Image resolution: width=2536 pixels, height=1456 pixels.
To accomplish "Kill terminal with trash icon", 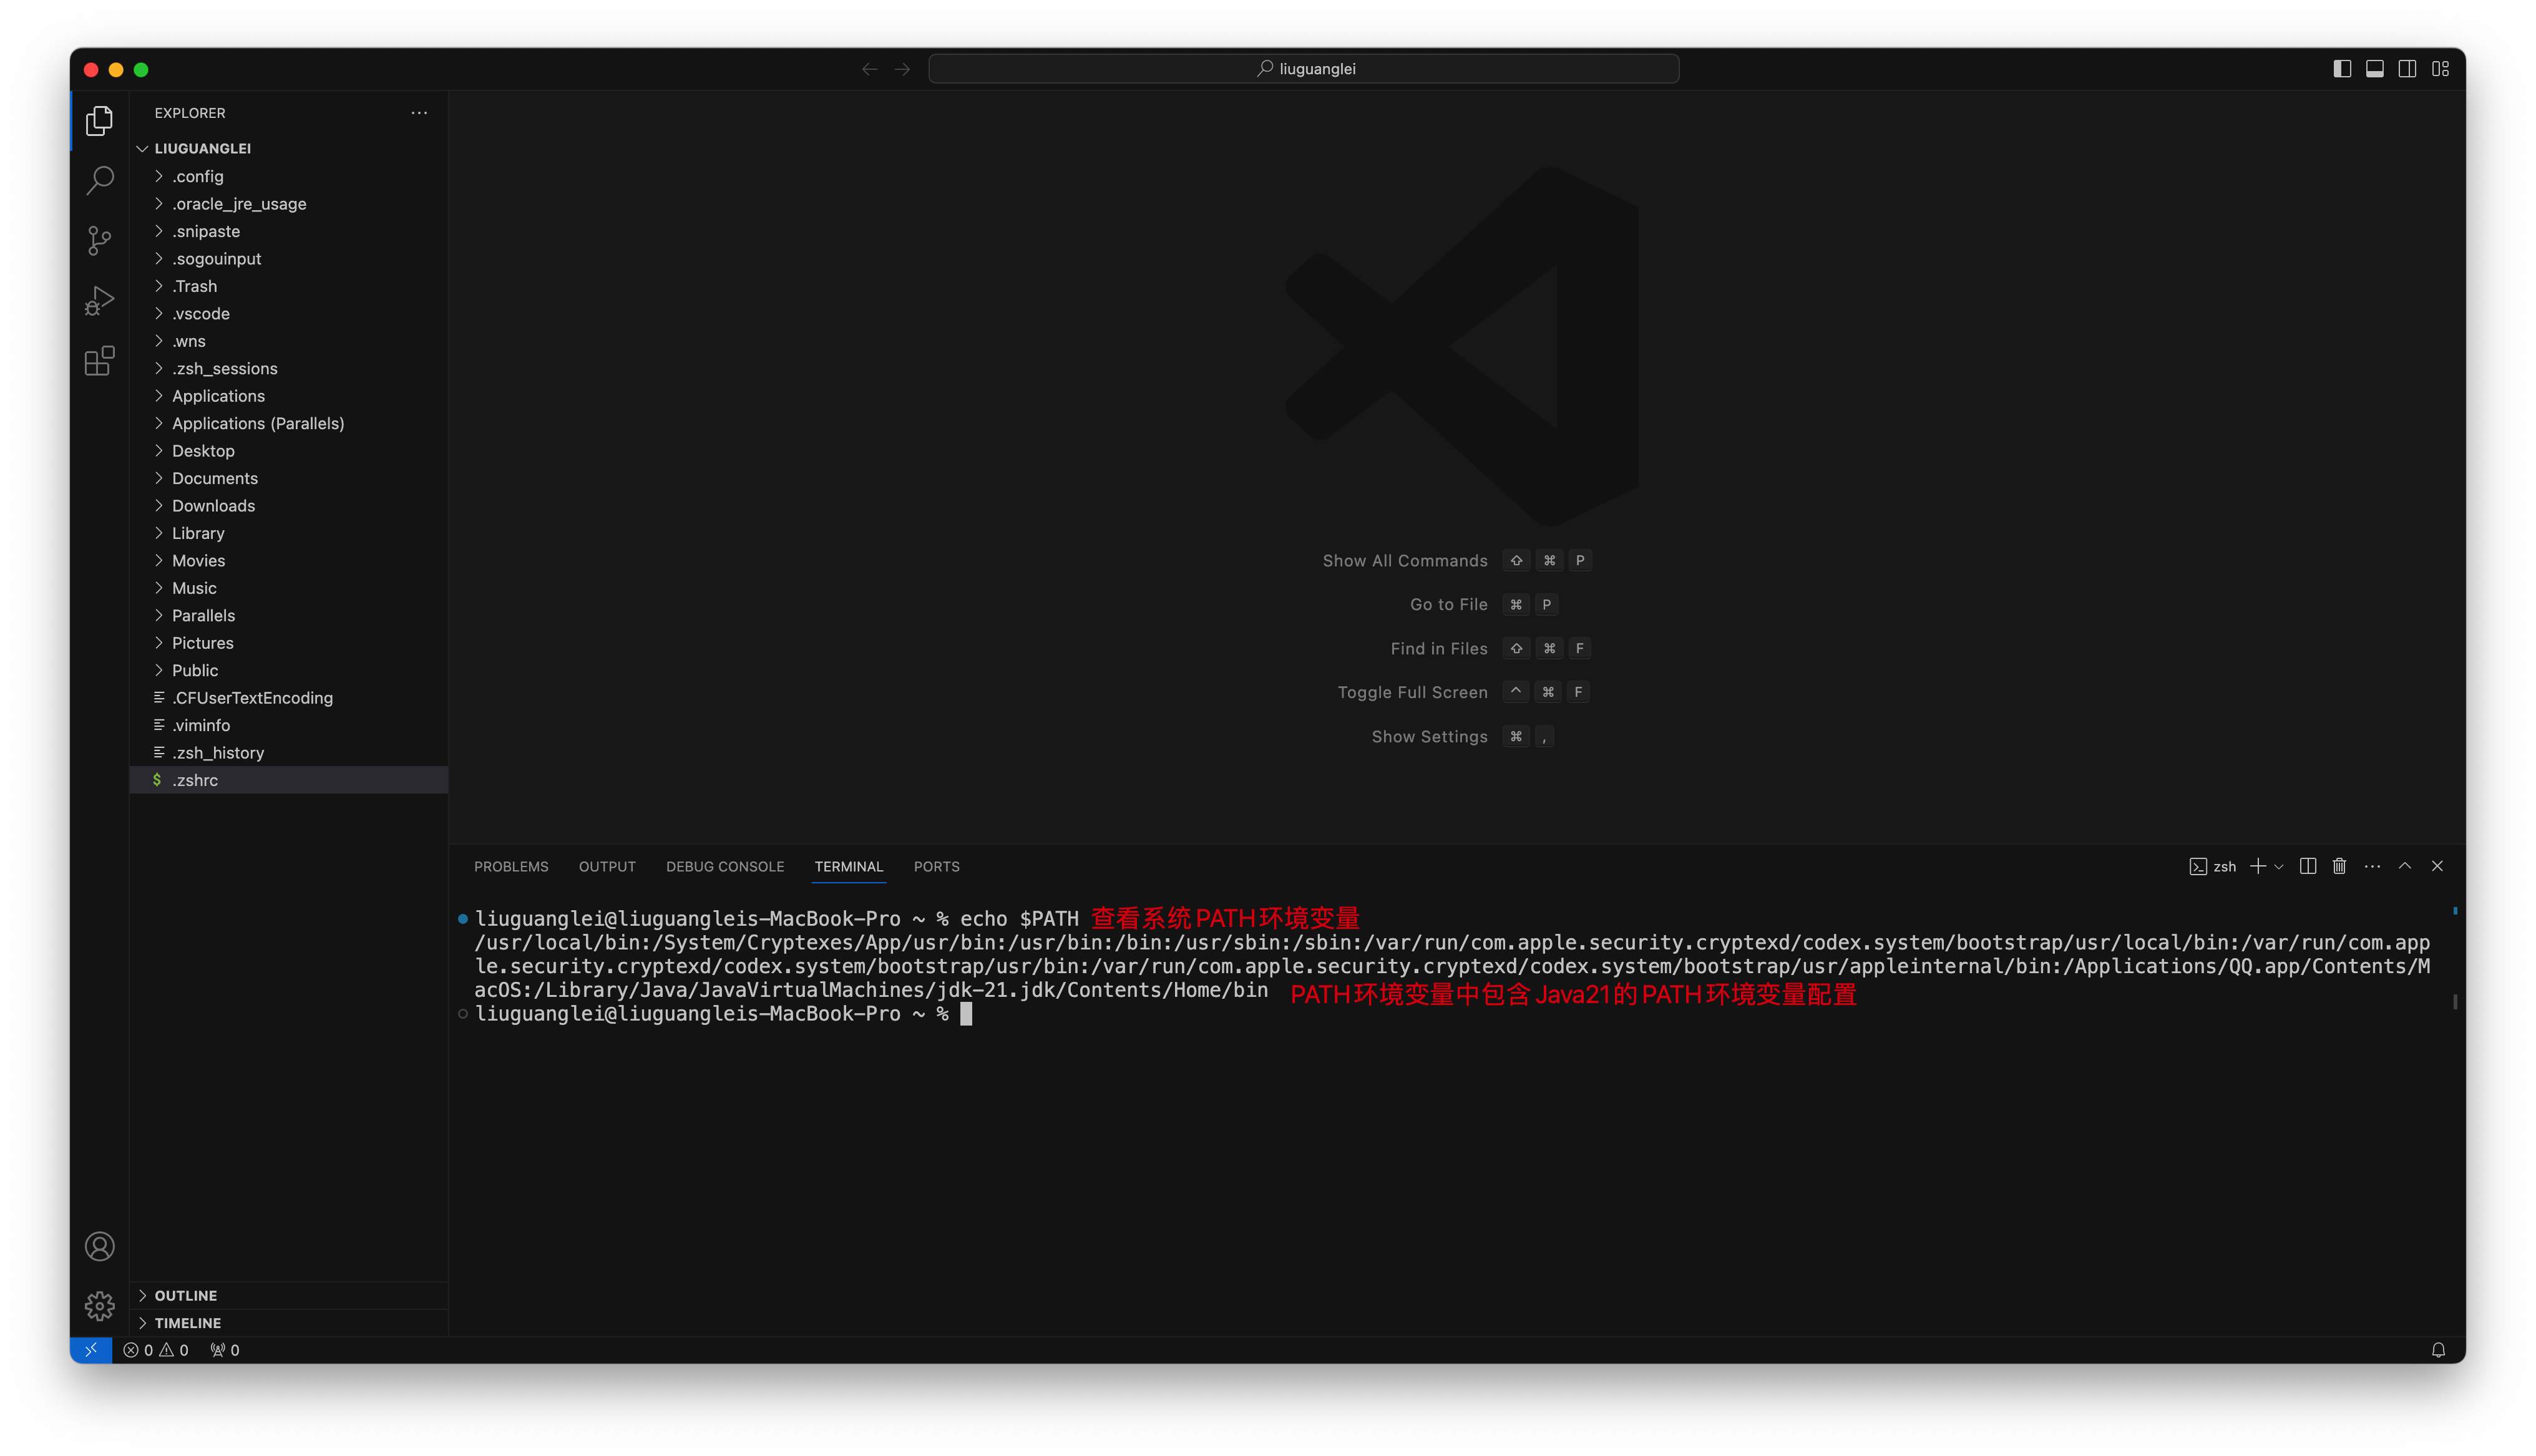I will [2340, 866].
